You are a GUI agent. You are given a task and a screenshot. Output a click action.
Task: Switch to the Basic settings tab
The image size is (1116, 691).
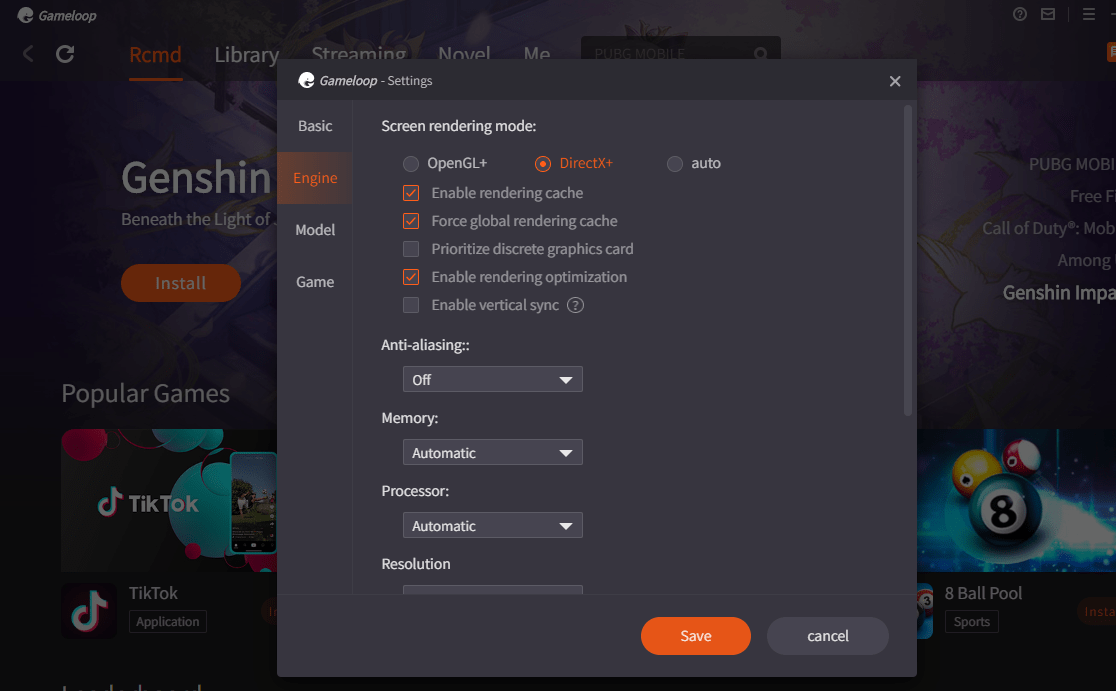click(x=315, y=126)
